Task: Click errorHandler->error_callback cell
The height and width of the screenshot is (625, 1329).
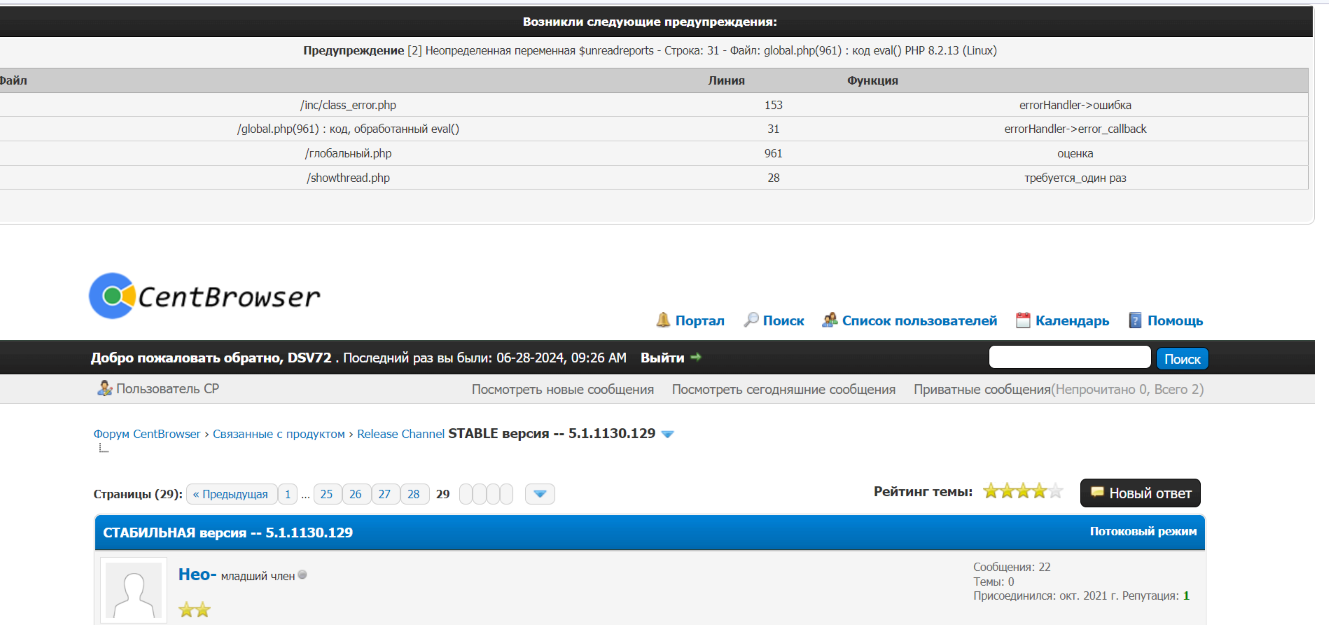Action: click(1075, 129)
